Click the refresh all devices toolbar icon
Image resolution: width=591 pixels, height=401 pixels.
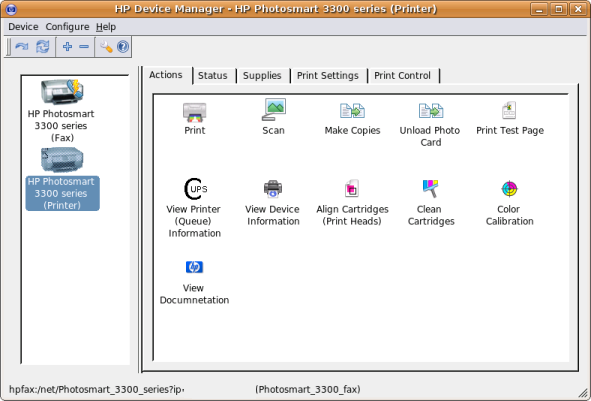coord(43,47)
